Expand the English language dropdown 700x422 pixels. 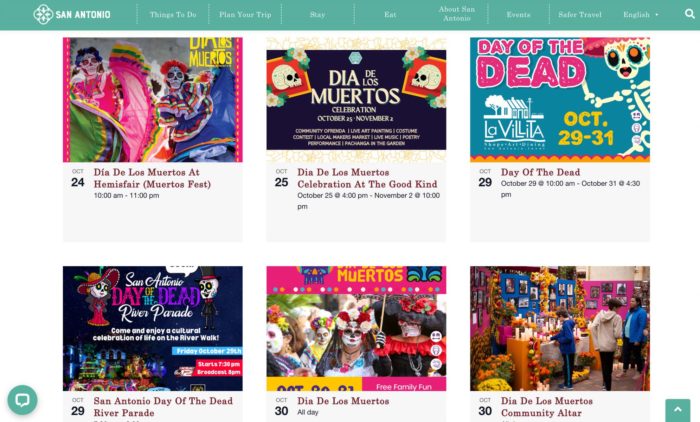point(641,14)
